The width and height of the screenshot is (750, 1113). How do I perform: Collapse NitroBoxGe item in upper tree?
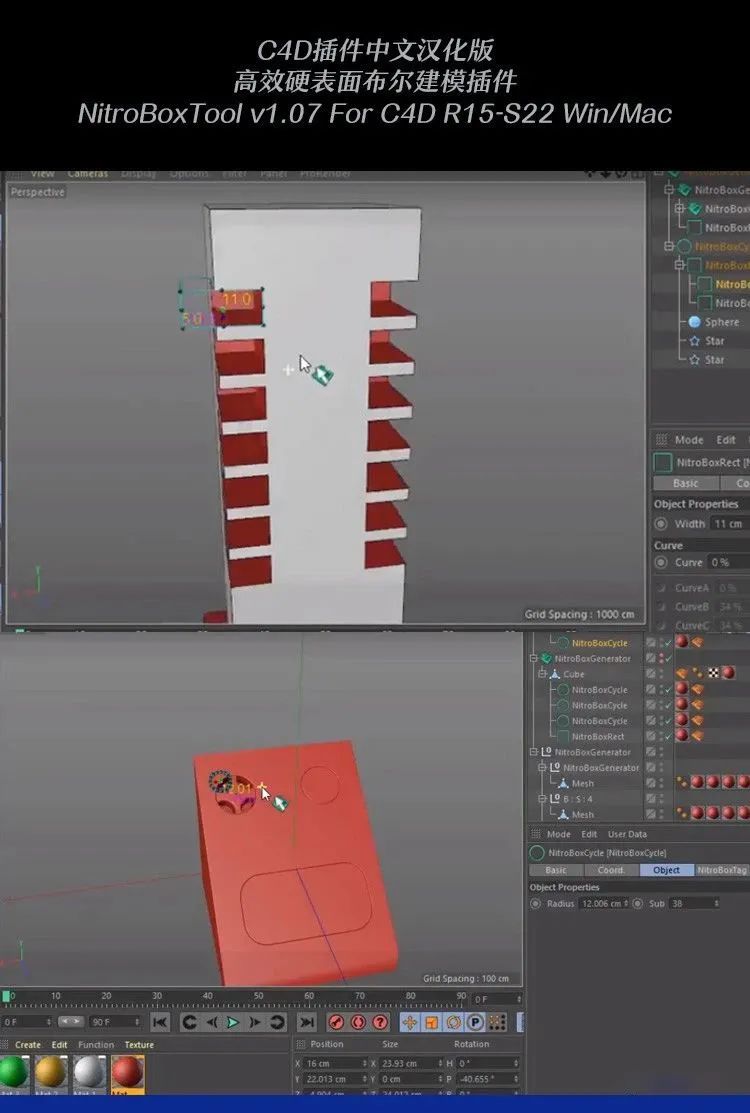click(668, 190)
